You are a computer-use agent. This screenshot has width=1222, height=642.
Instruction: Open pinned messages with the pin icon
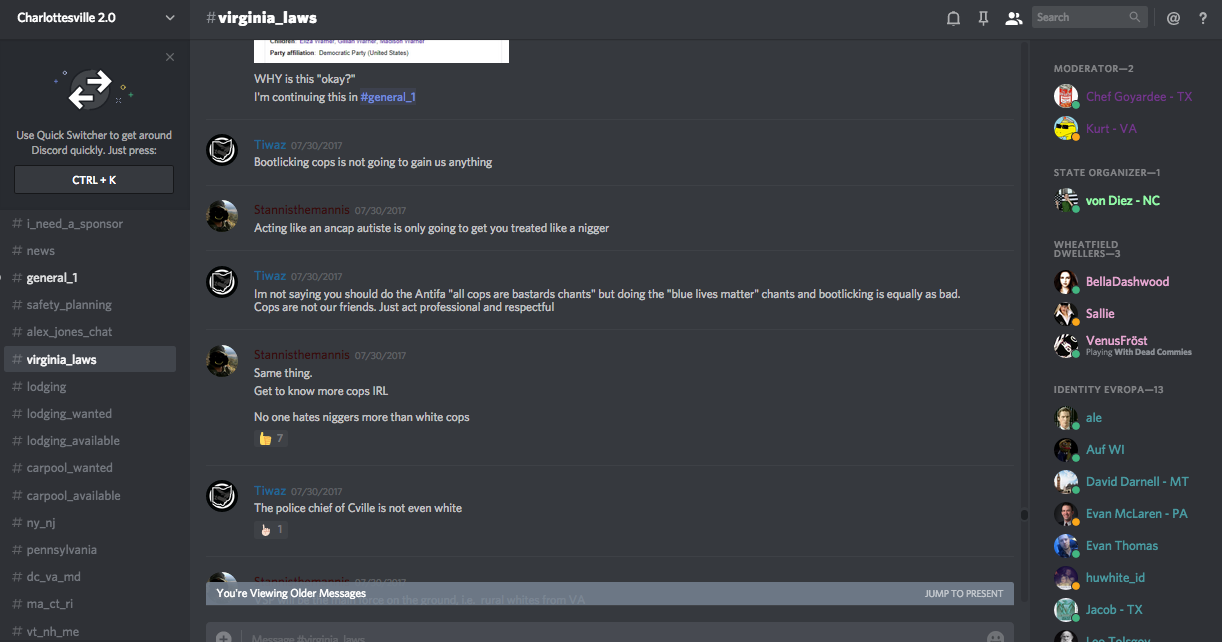983,18
